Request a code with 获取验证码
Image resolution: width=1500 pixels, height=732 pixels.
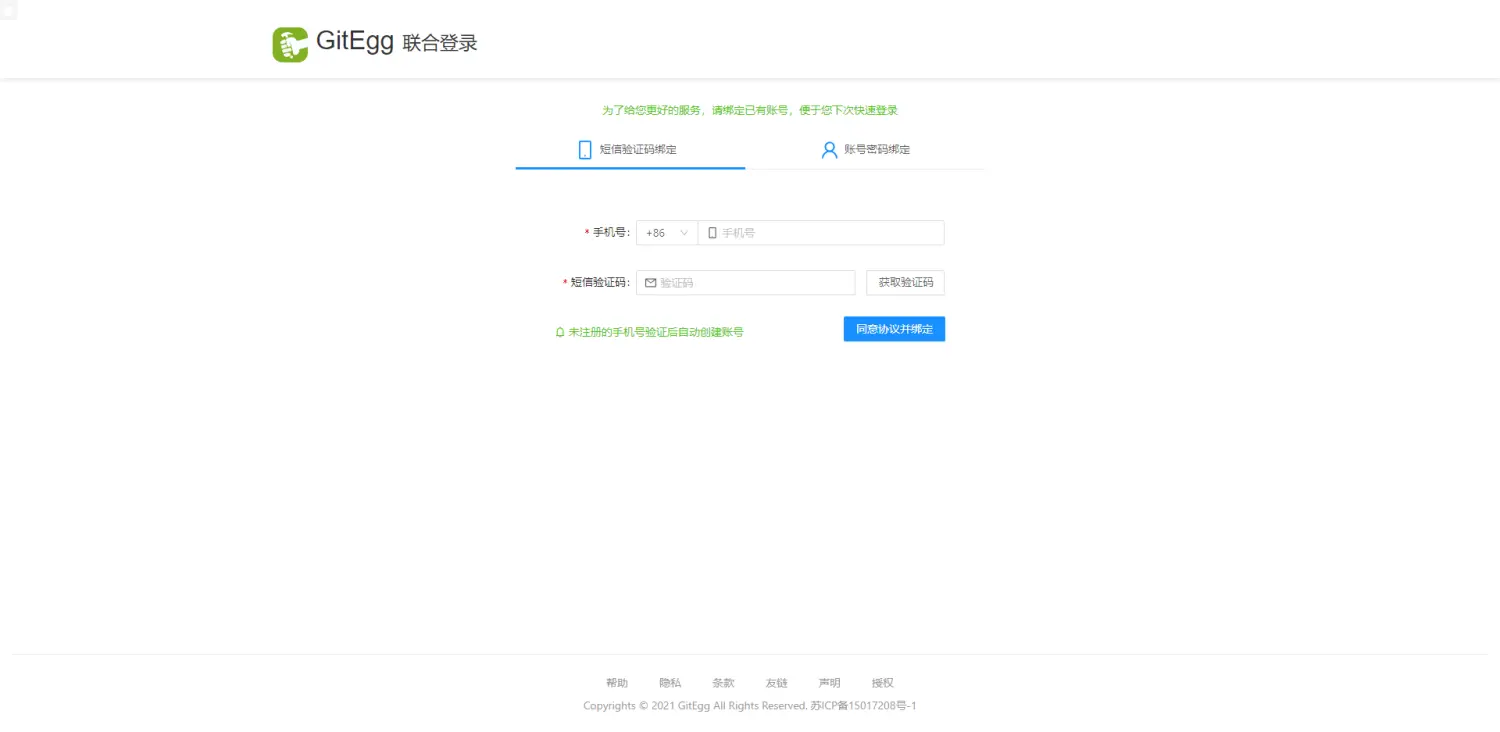[905, 283]
